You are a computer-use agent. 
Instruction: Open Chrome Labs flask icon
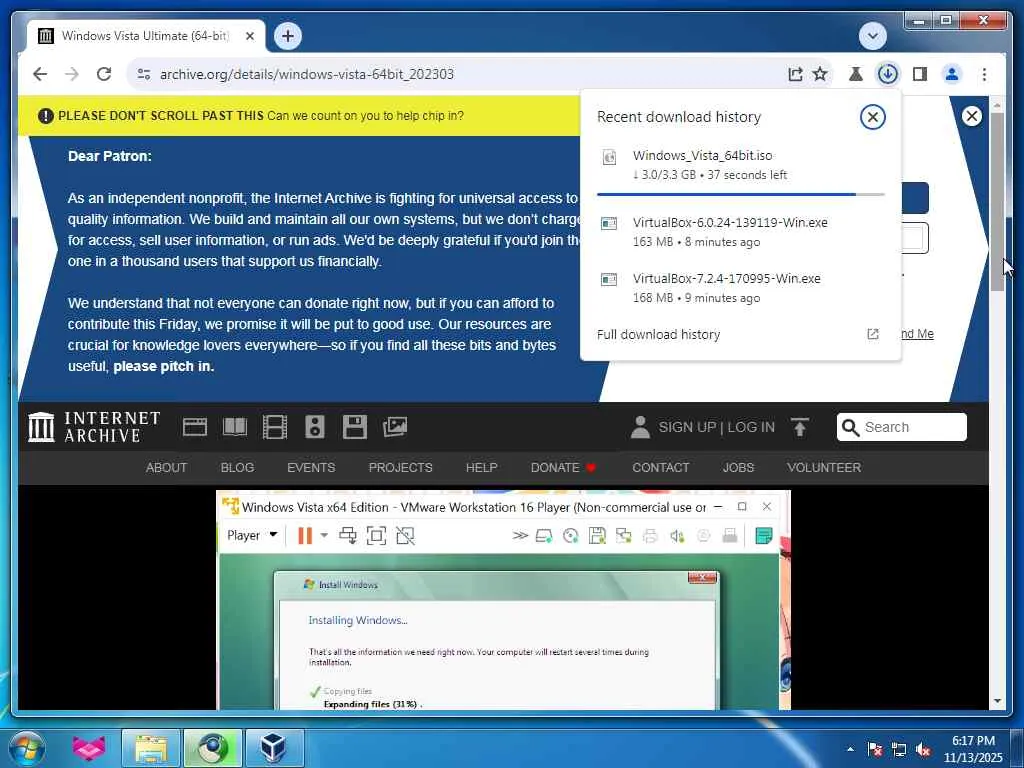click(x=856, y=74)
